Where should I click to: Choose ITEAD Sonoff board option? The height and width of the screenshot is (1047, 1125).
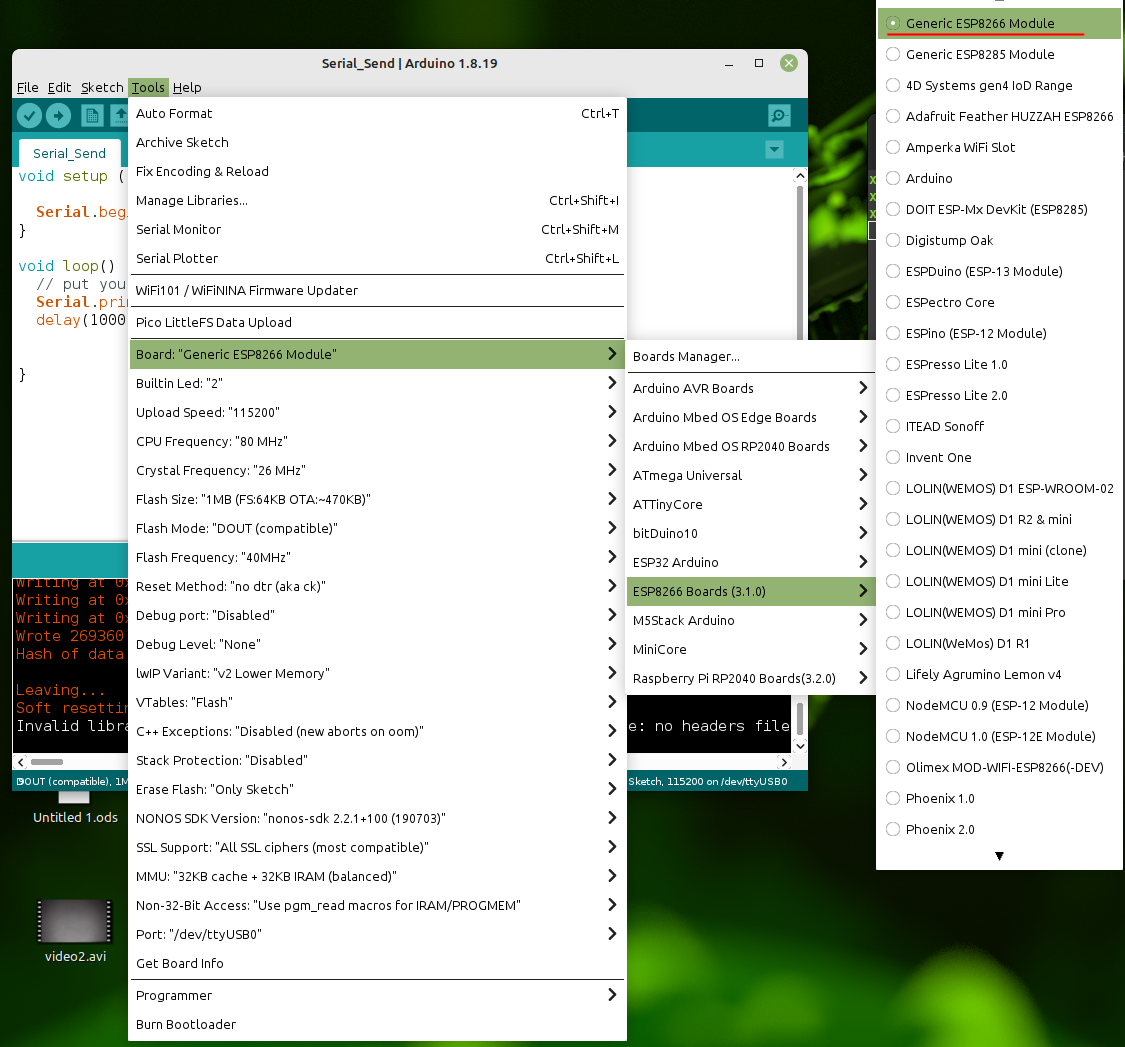pyautogui.click(x=999, y=426)
